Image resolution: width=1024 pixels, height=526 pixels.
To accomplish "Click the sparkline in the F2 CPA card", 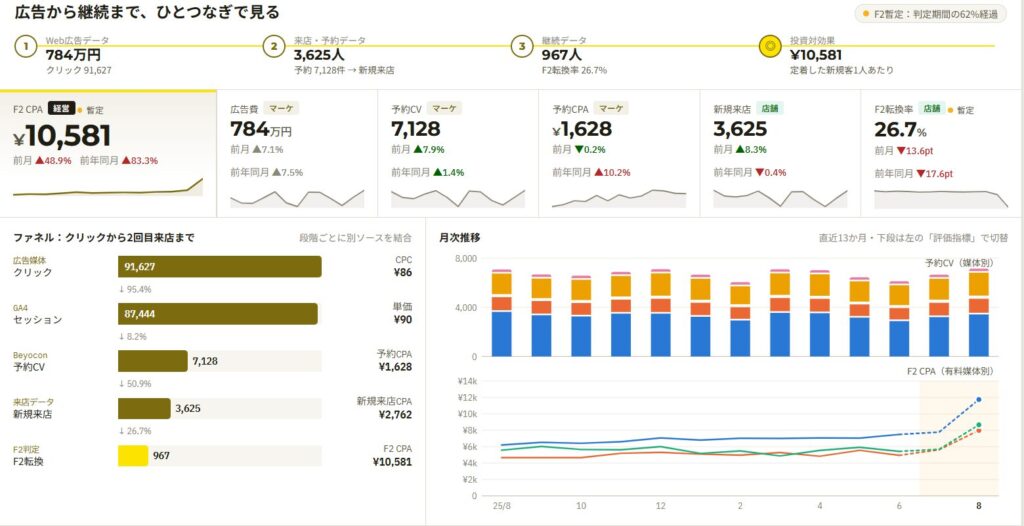I will (108, 187).
